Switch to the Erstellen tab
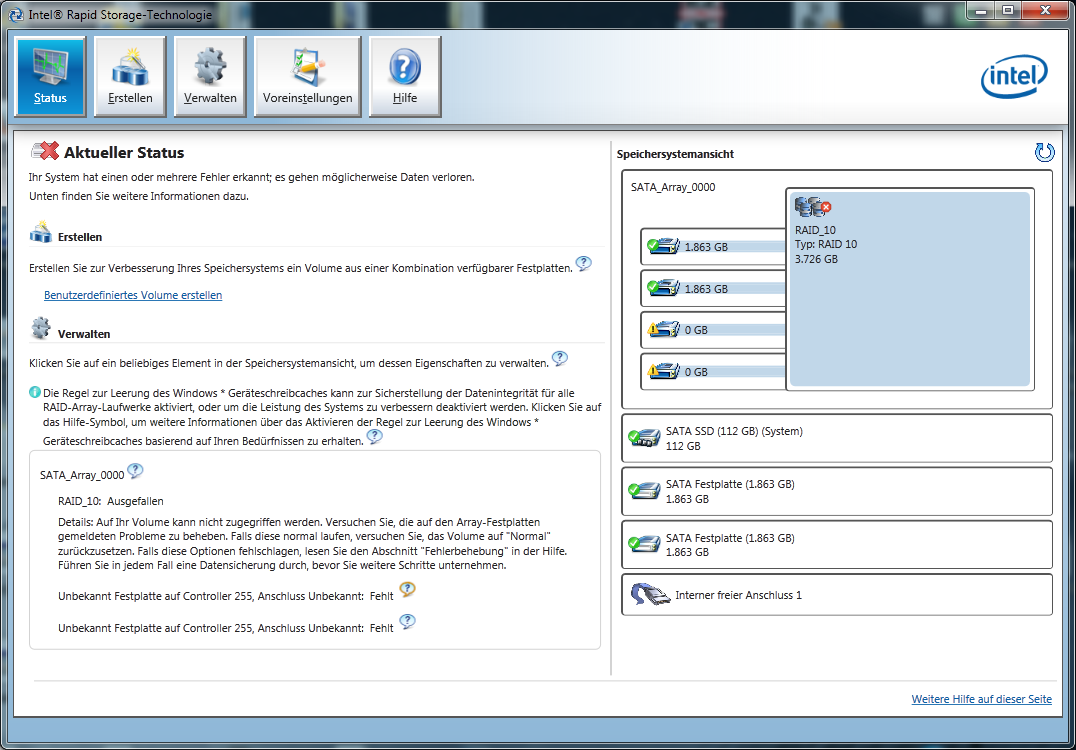Image resolution: width=1076 pixels, height=750 pixels. point(130,76)
